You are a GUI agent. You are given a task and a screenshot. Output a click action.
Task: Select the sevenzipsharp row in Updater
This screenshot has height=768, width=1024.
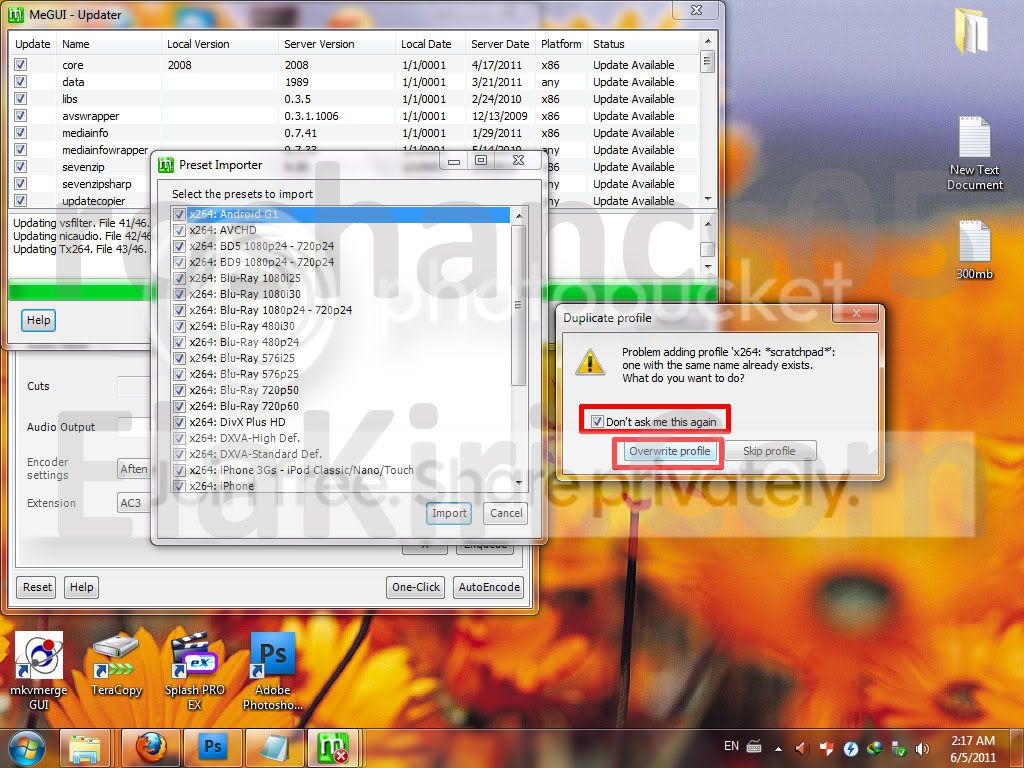[355, 184]
